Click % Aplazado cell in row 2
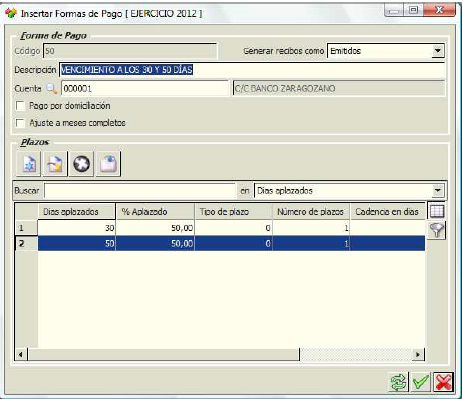463x399 pixels. pyautogui.click(x=155, y=244)
